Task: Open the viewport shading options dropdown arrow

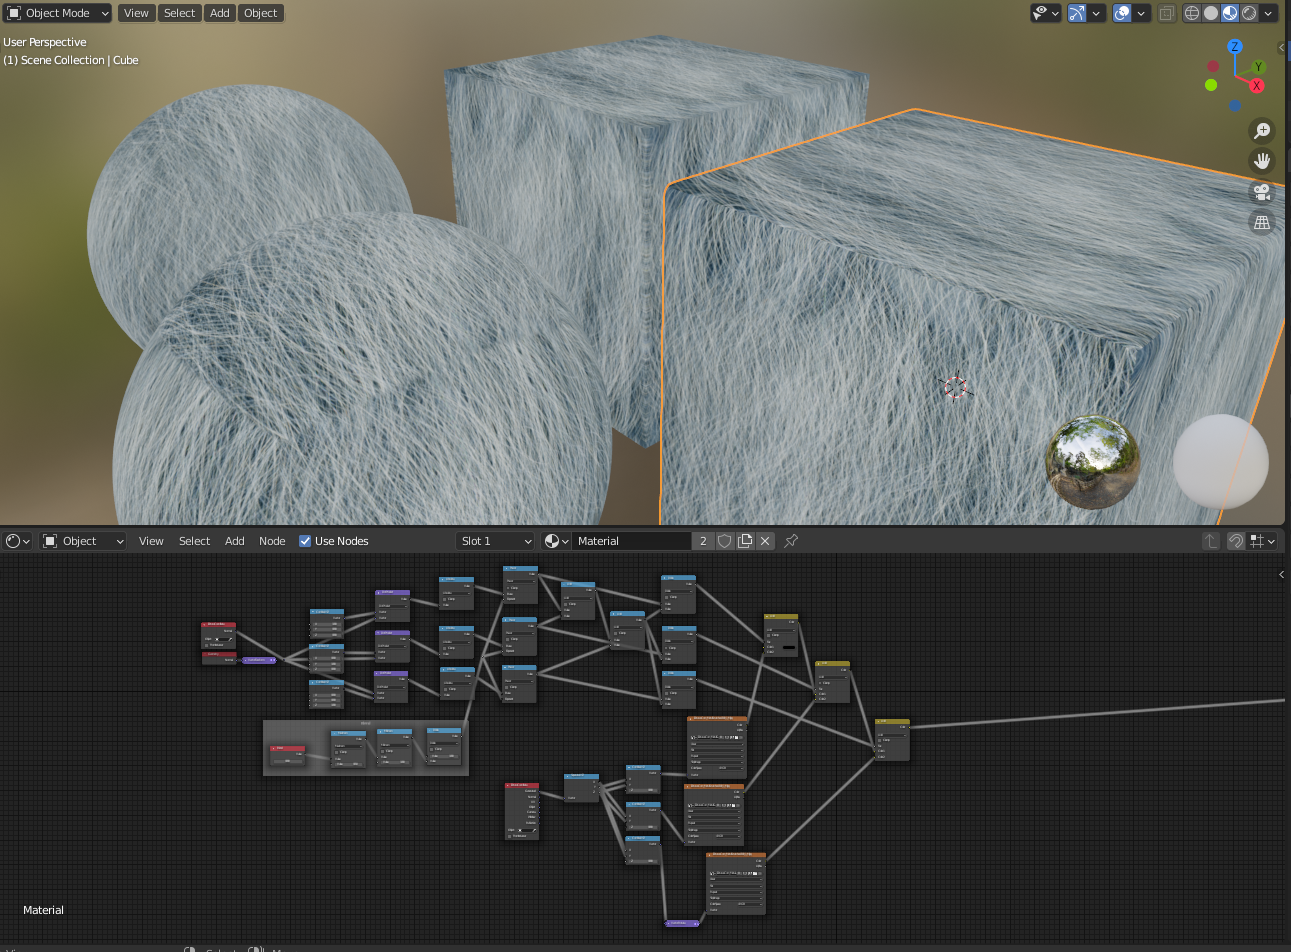Action: click(1268, 13)
